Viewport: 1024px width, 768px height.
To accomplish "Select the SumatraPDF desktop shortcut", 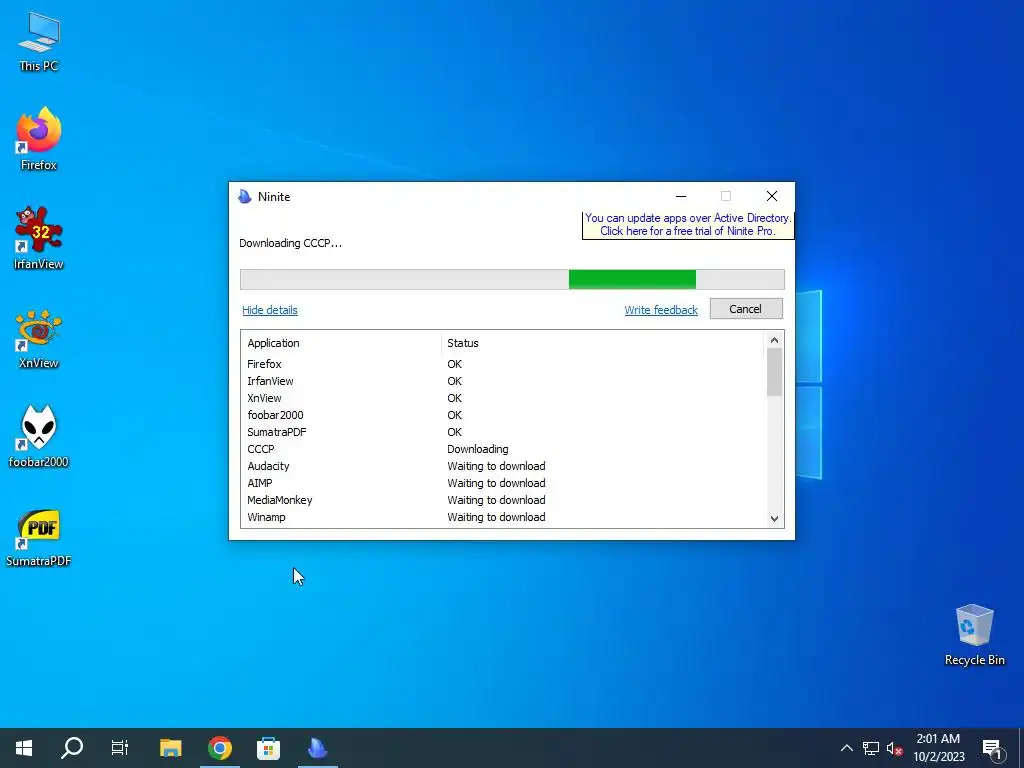I will point(39,536).
